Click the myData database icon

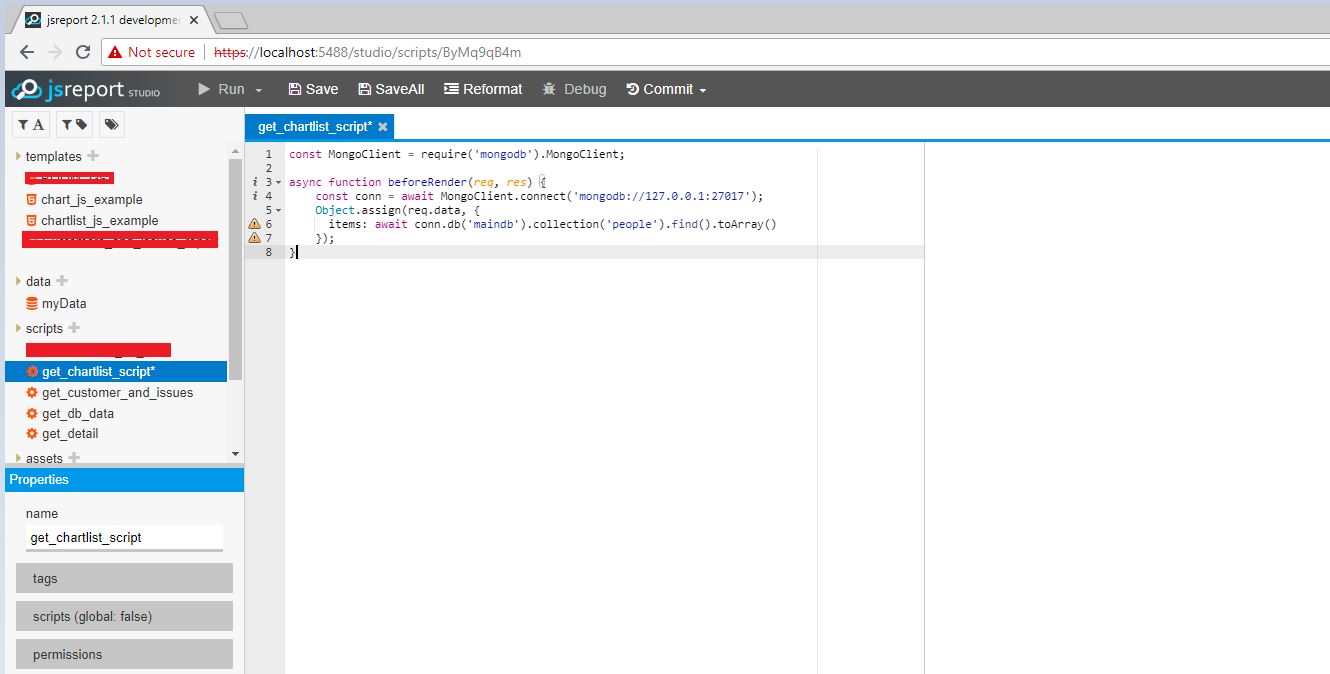(31, 303)
